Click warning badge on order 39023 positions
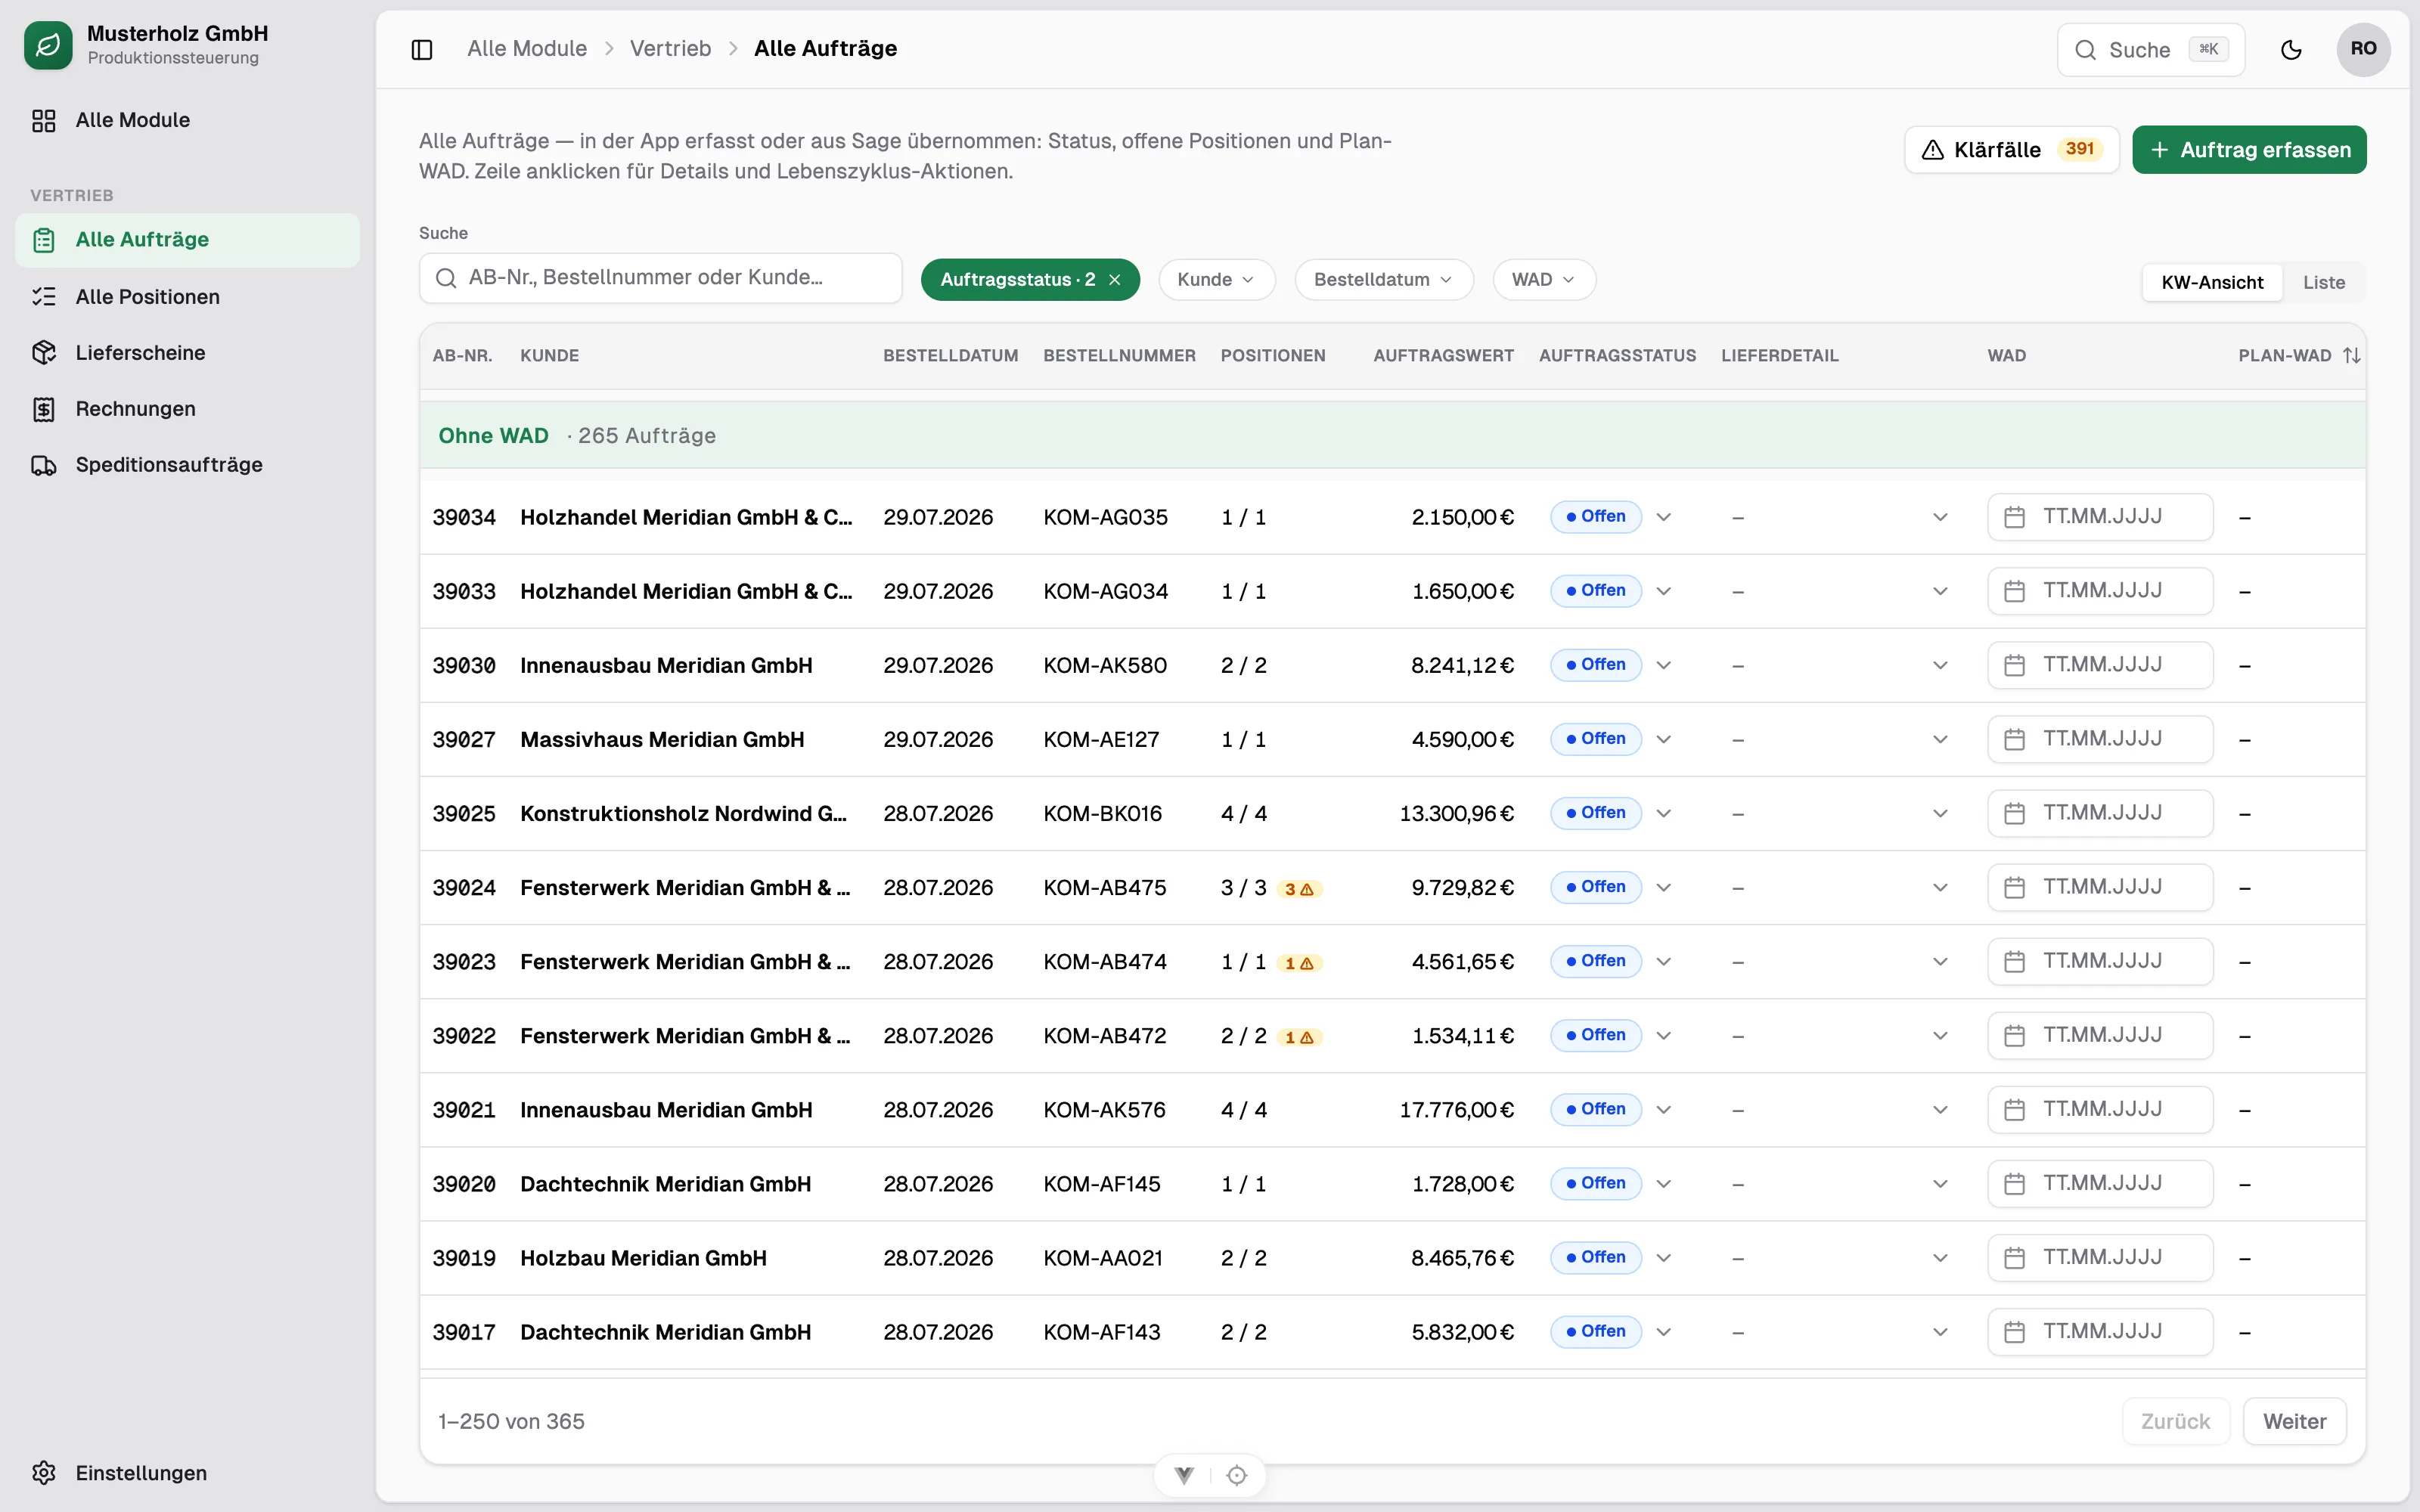This screenshot has width=2420, height=1512. point(1299,963)
